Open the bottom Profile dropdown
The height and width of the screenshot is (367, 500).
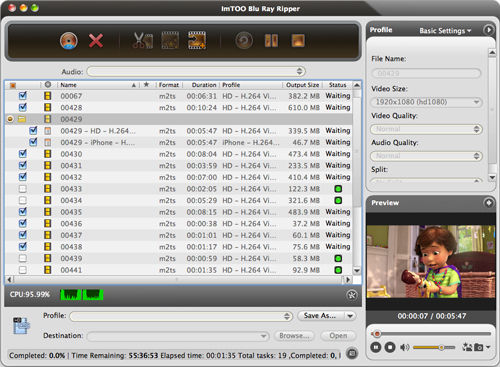pyautogui.click(x=181, y=316)
